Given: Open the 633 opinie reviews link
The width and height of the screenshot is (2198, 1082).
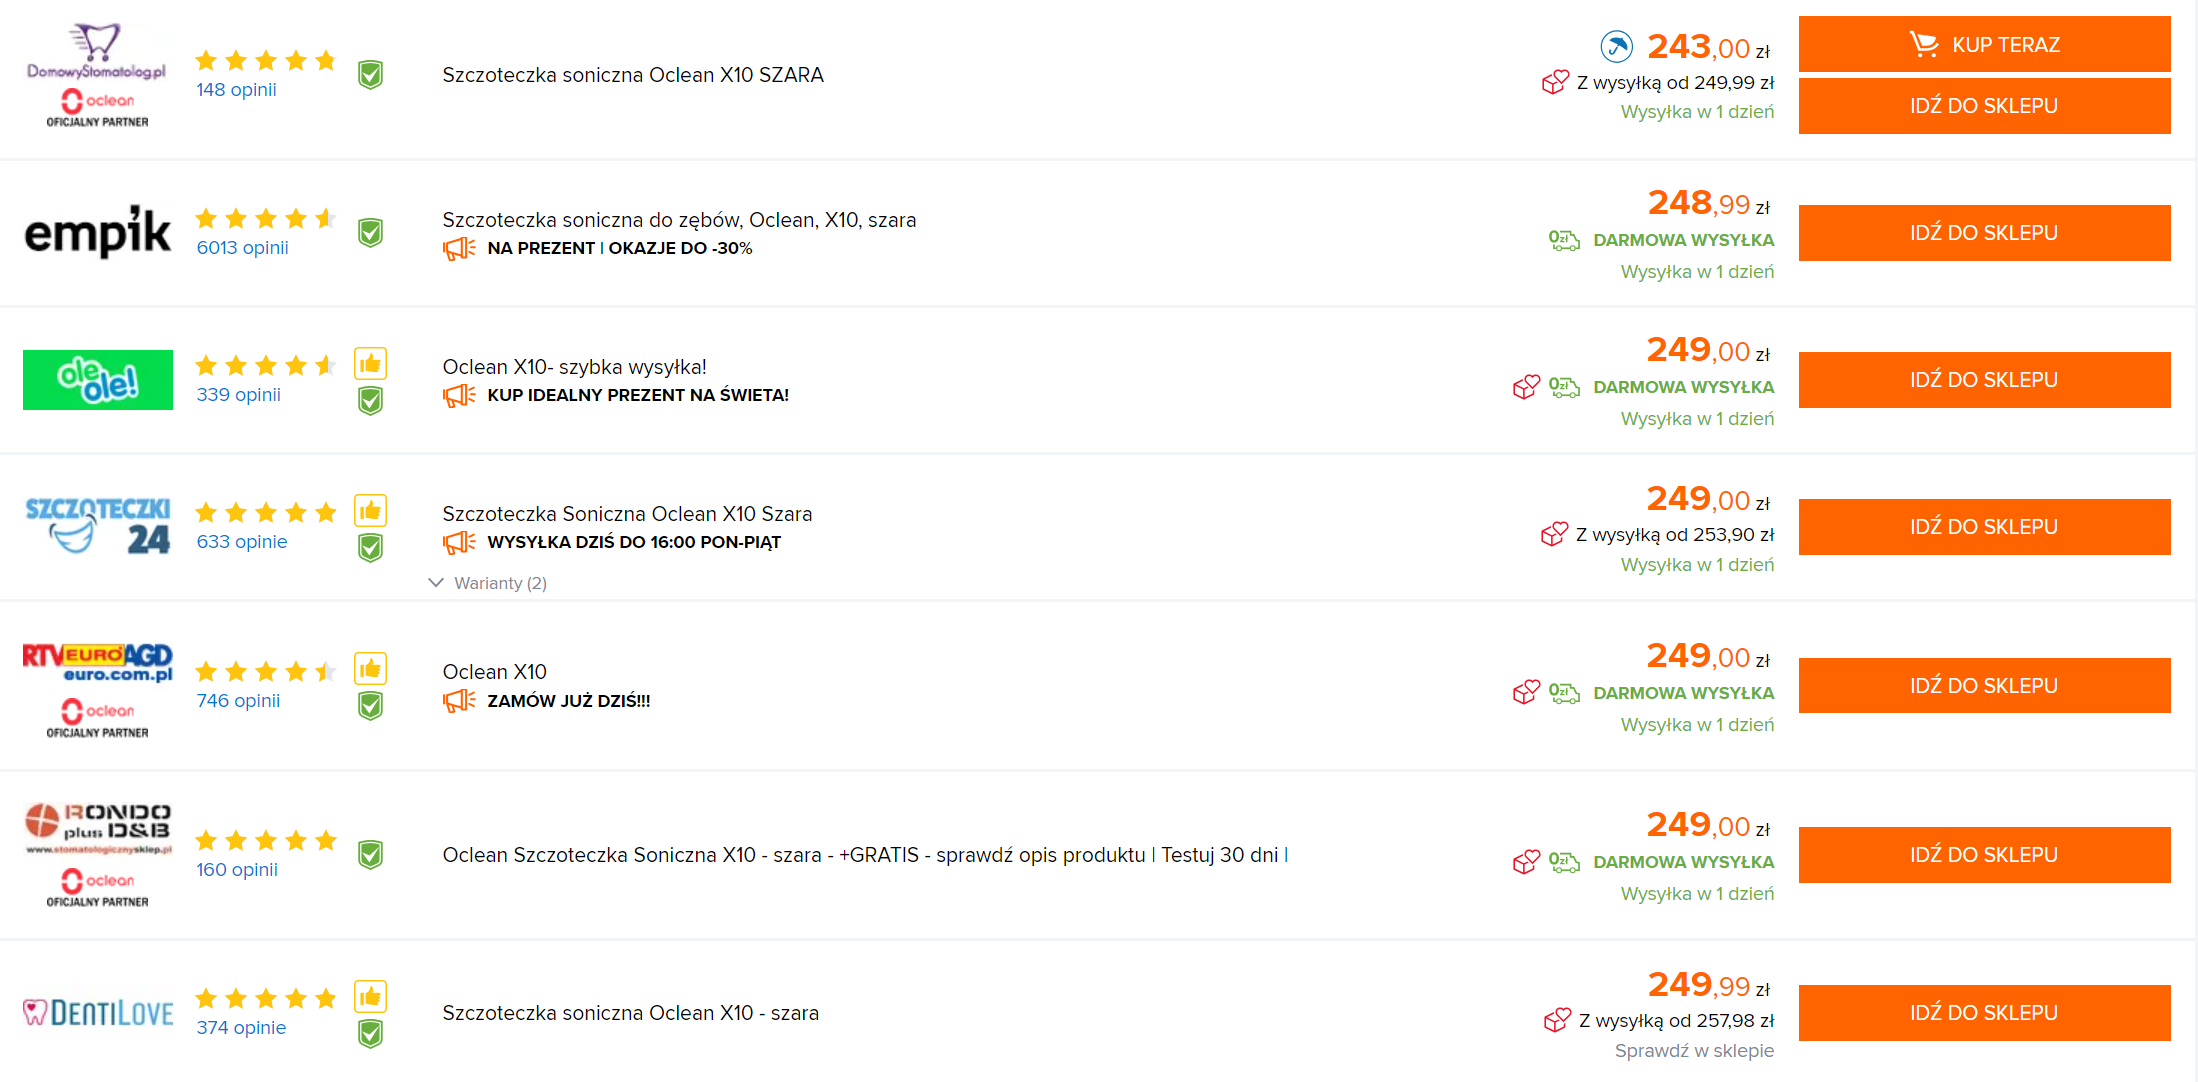Looking at the screenshot, I should click(x=242, y=542).
